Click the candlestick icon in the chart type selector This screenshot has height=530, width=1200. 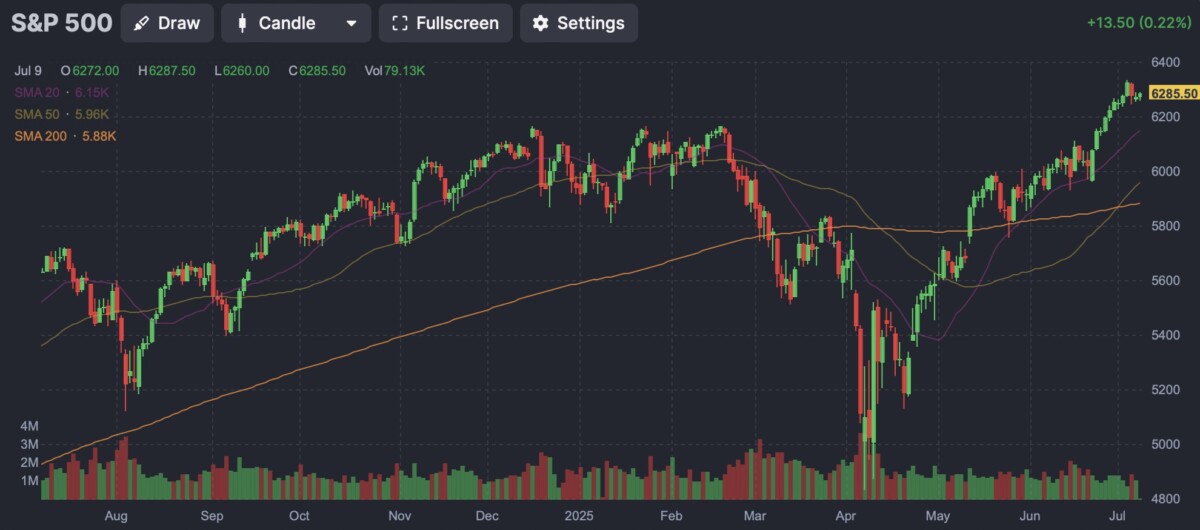pos(241,23)
